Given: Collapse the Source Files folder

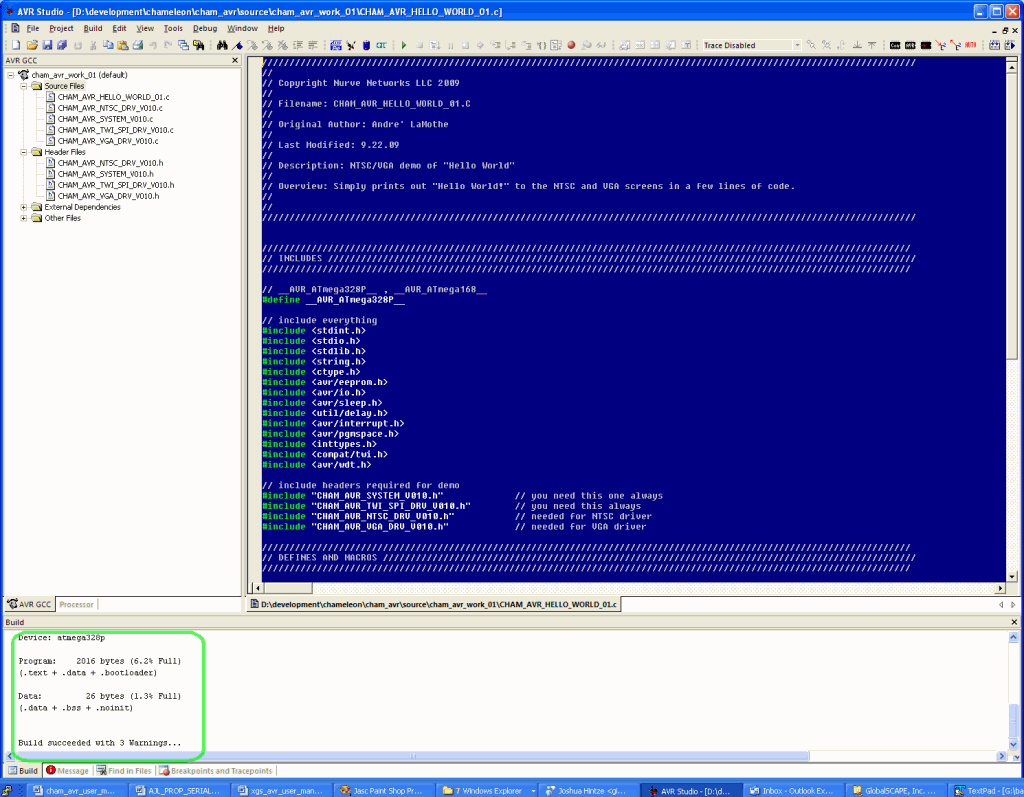Looking at the screenshot, I should point(24,86).
